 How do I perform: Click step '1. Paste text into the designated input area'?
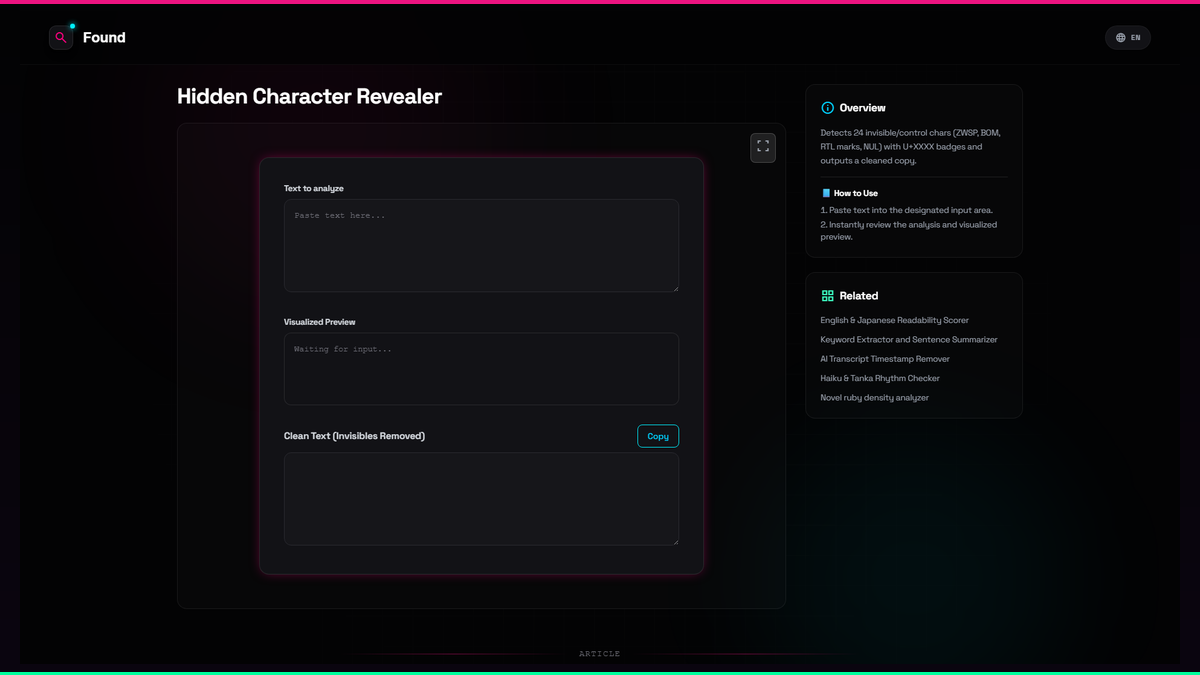pos(906,211)
